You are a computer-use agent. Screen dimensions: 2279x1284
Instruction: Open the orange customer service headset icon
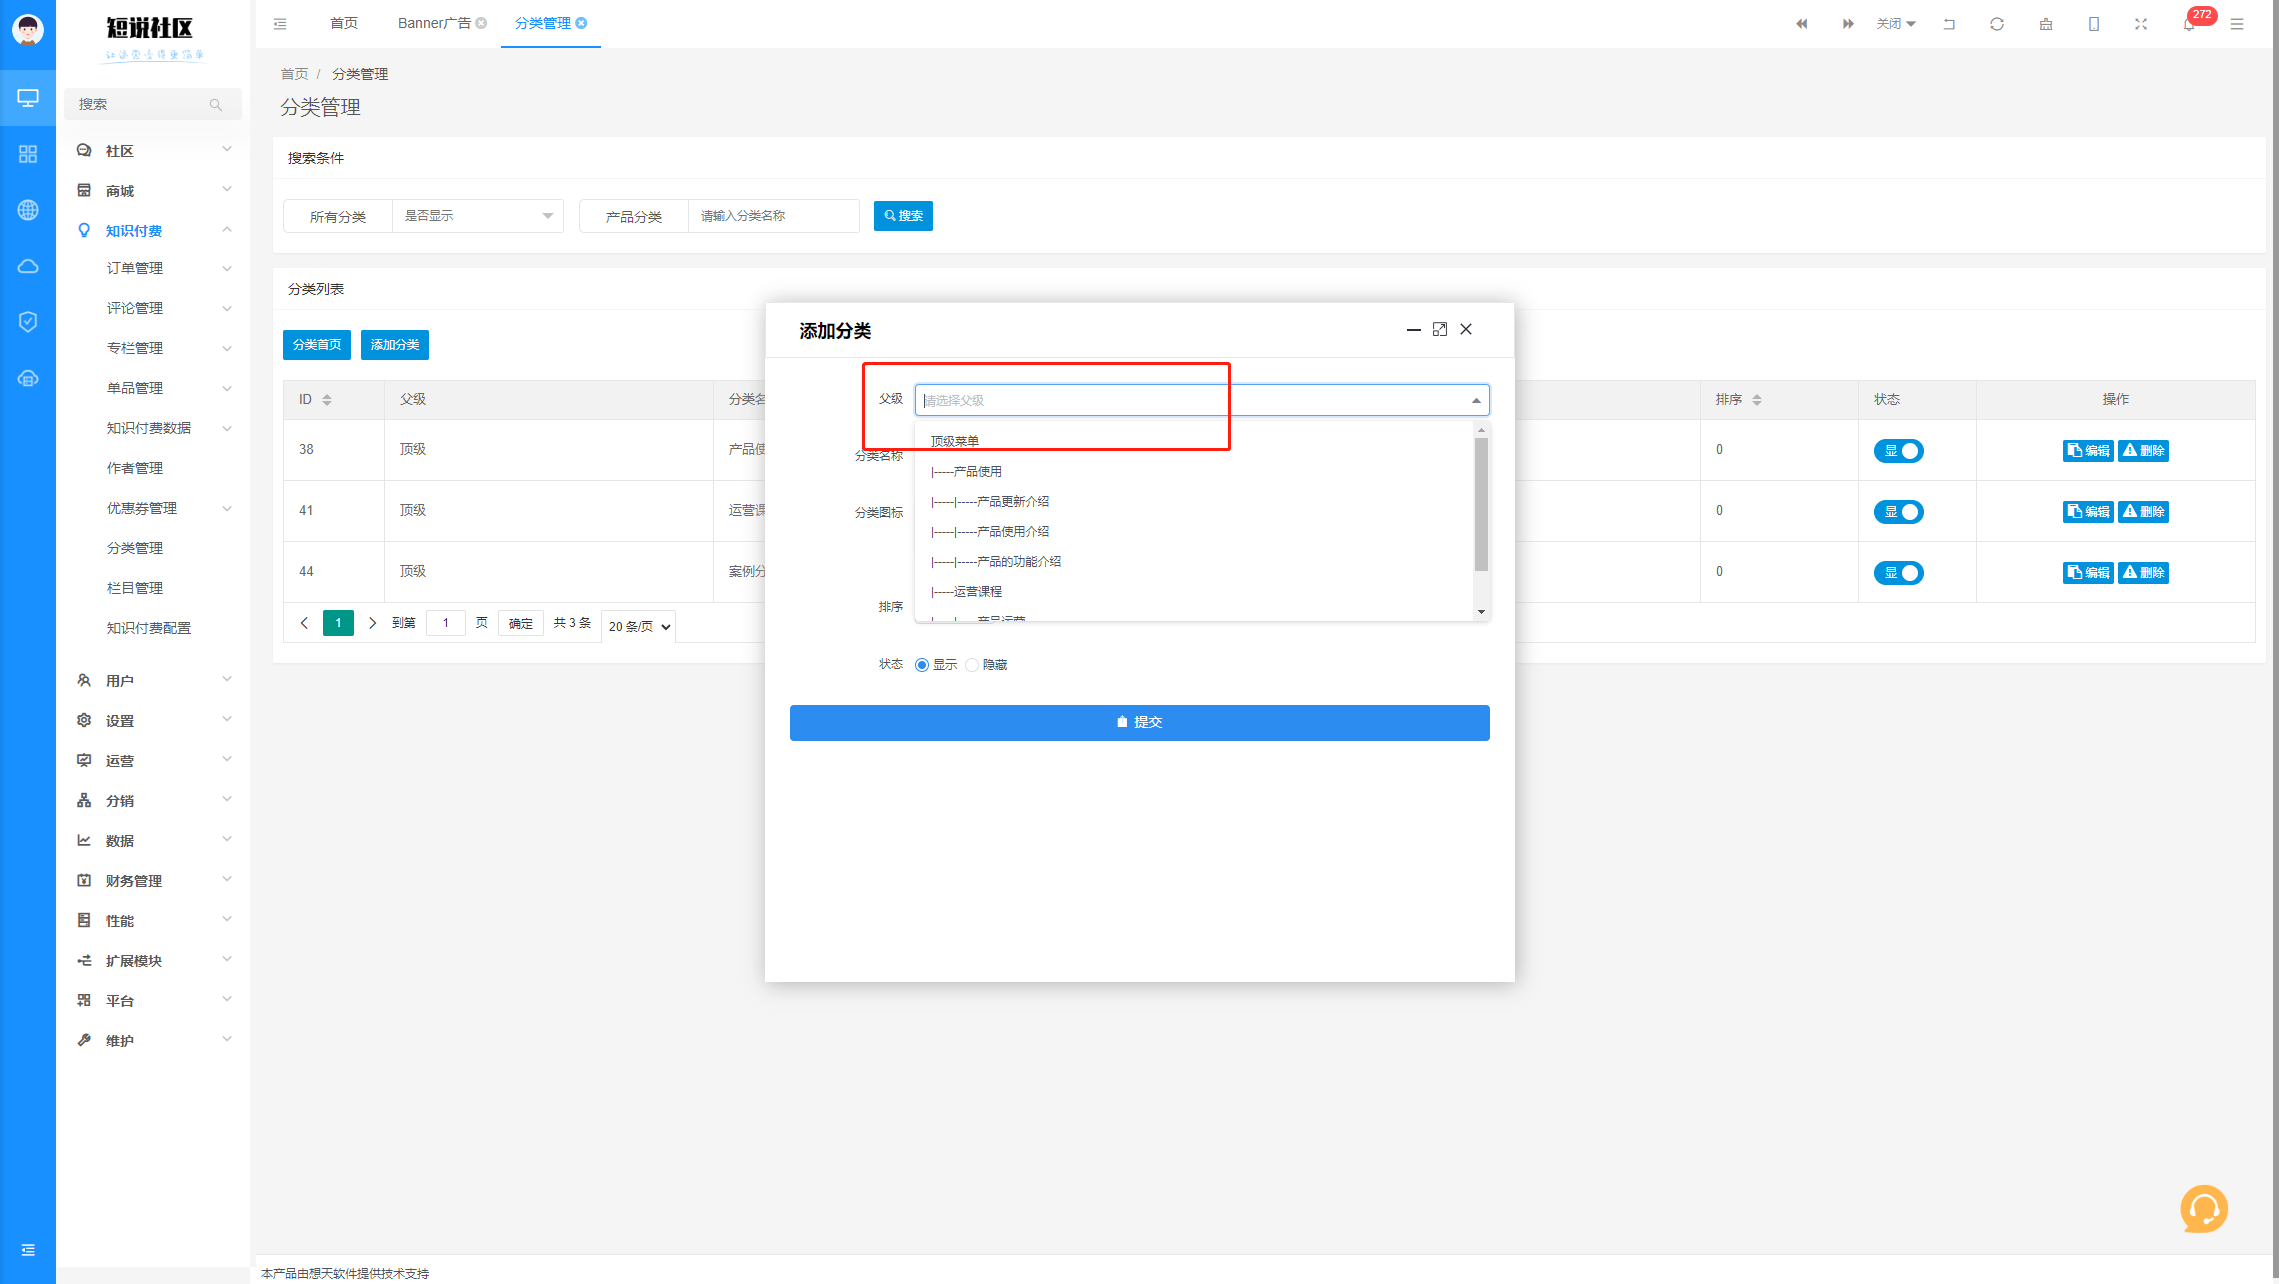2204,1209
